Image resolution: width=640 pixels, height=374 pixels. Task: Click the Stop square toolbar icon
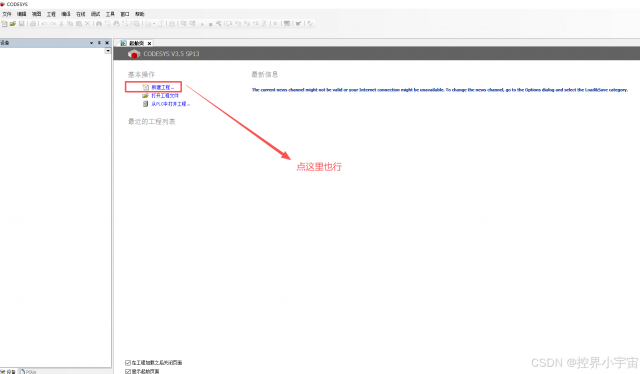point(211,24)
